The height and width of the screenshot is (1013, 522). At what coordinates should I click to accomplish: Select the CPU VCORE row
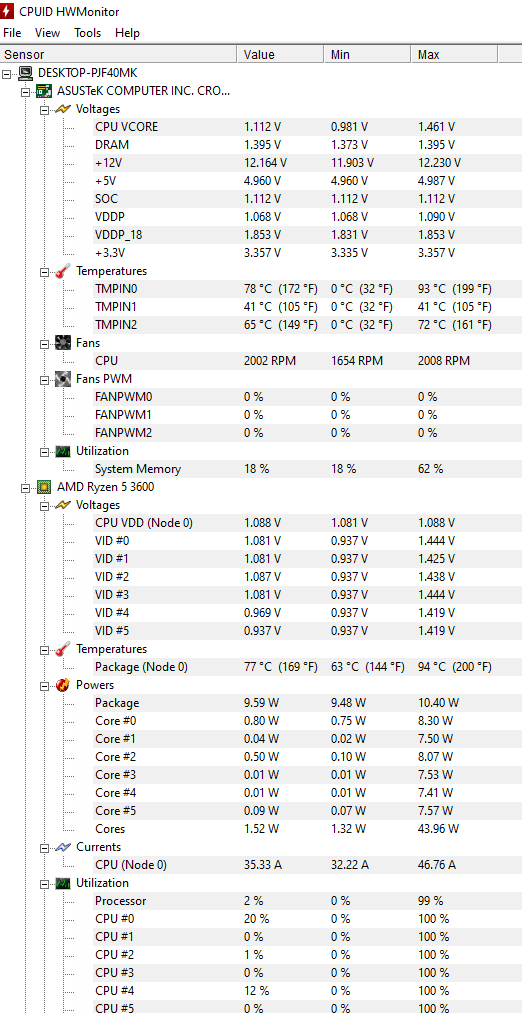pyautogui.click(x=261, y=127)
